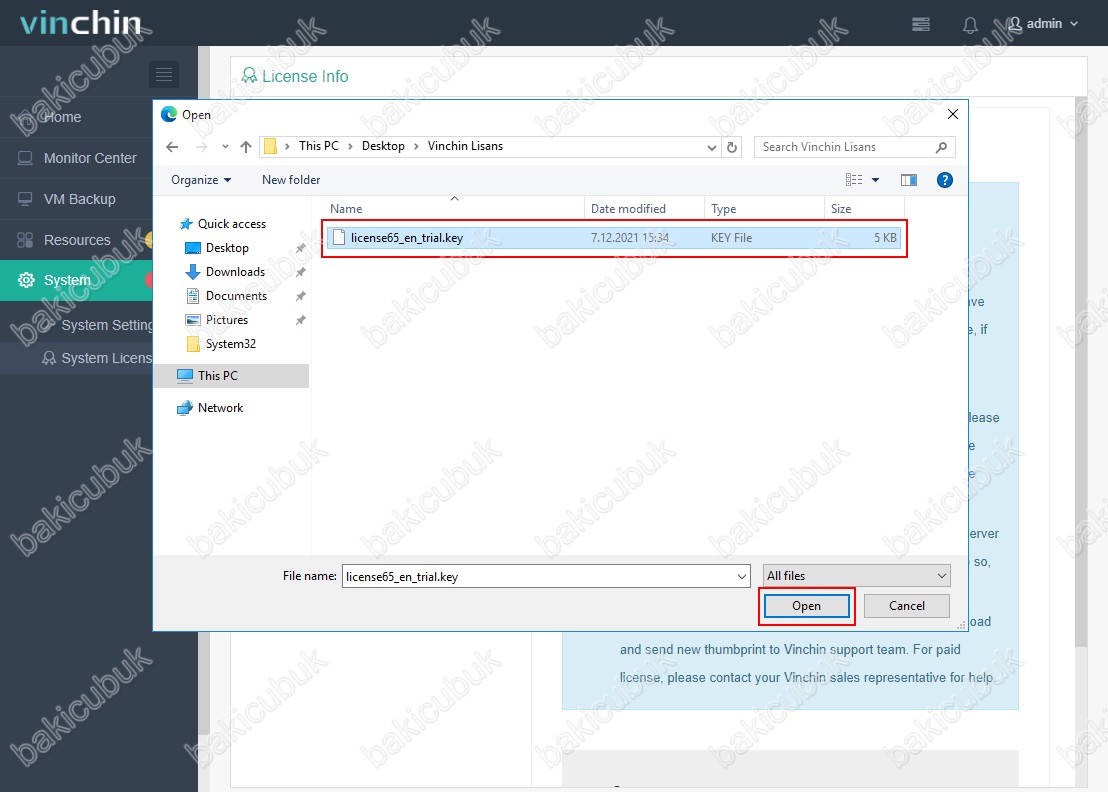Click the Open button
The height and width of the screenshot is (792, 1108).
coord(806,606)
